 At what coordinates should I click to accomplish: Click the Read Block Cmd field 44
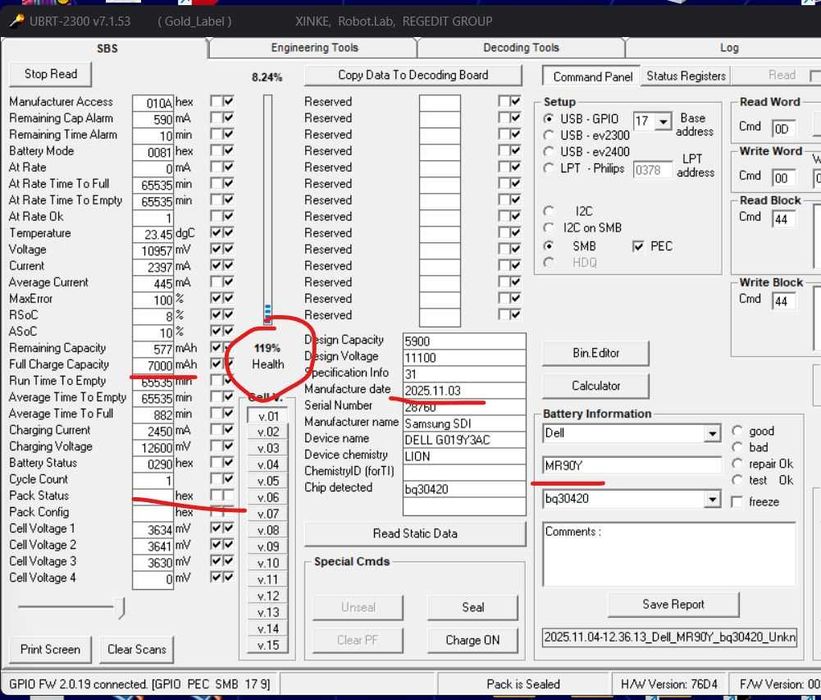point(784,219)
